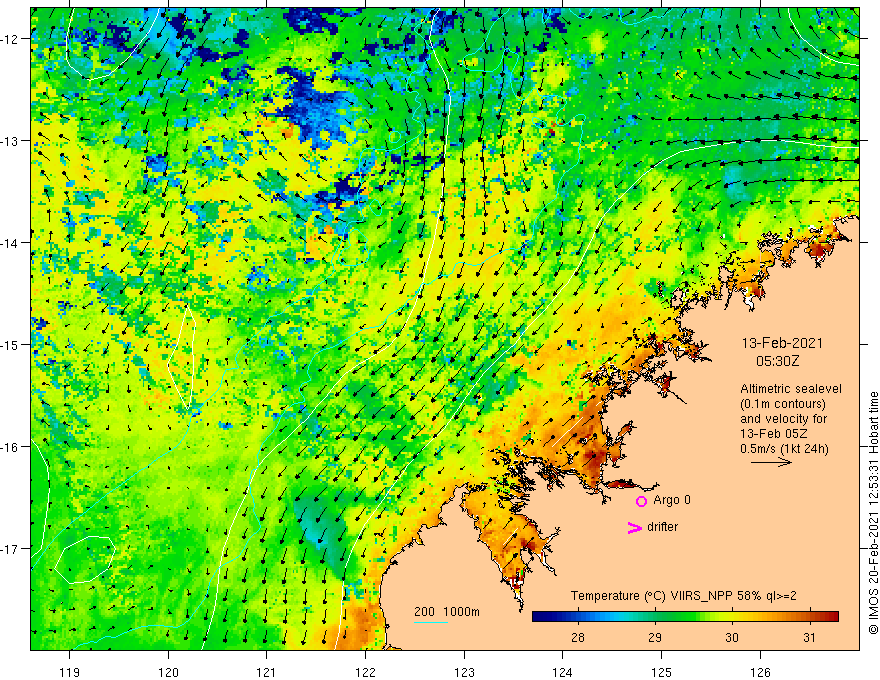Image resolution: width=880 pixels, height=680 pixels.
Task: Click latitude axis label -17
Action: (10, 549)
